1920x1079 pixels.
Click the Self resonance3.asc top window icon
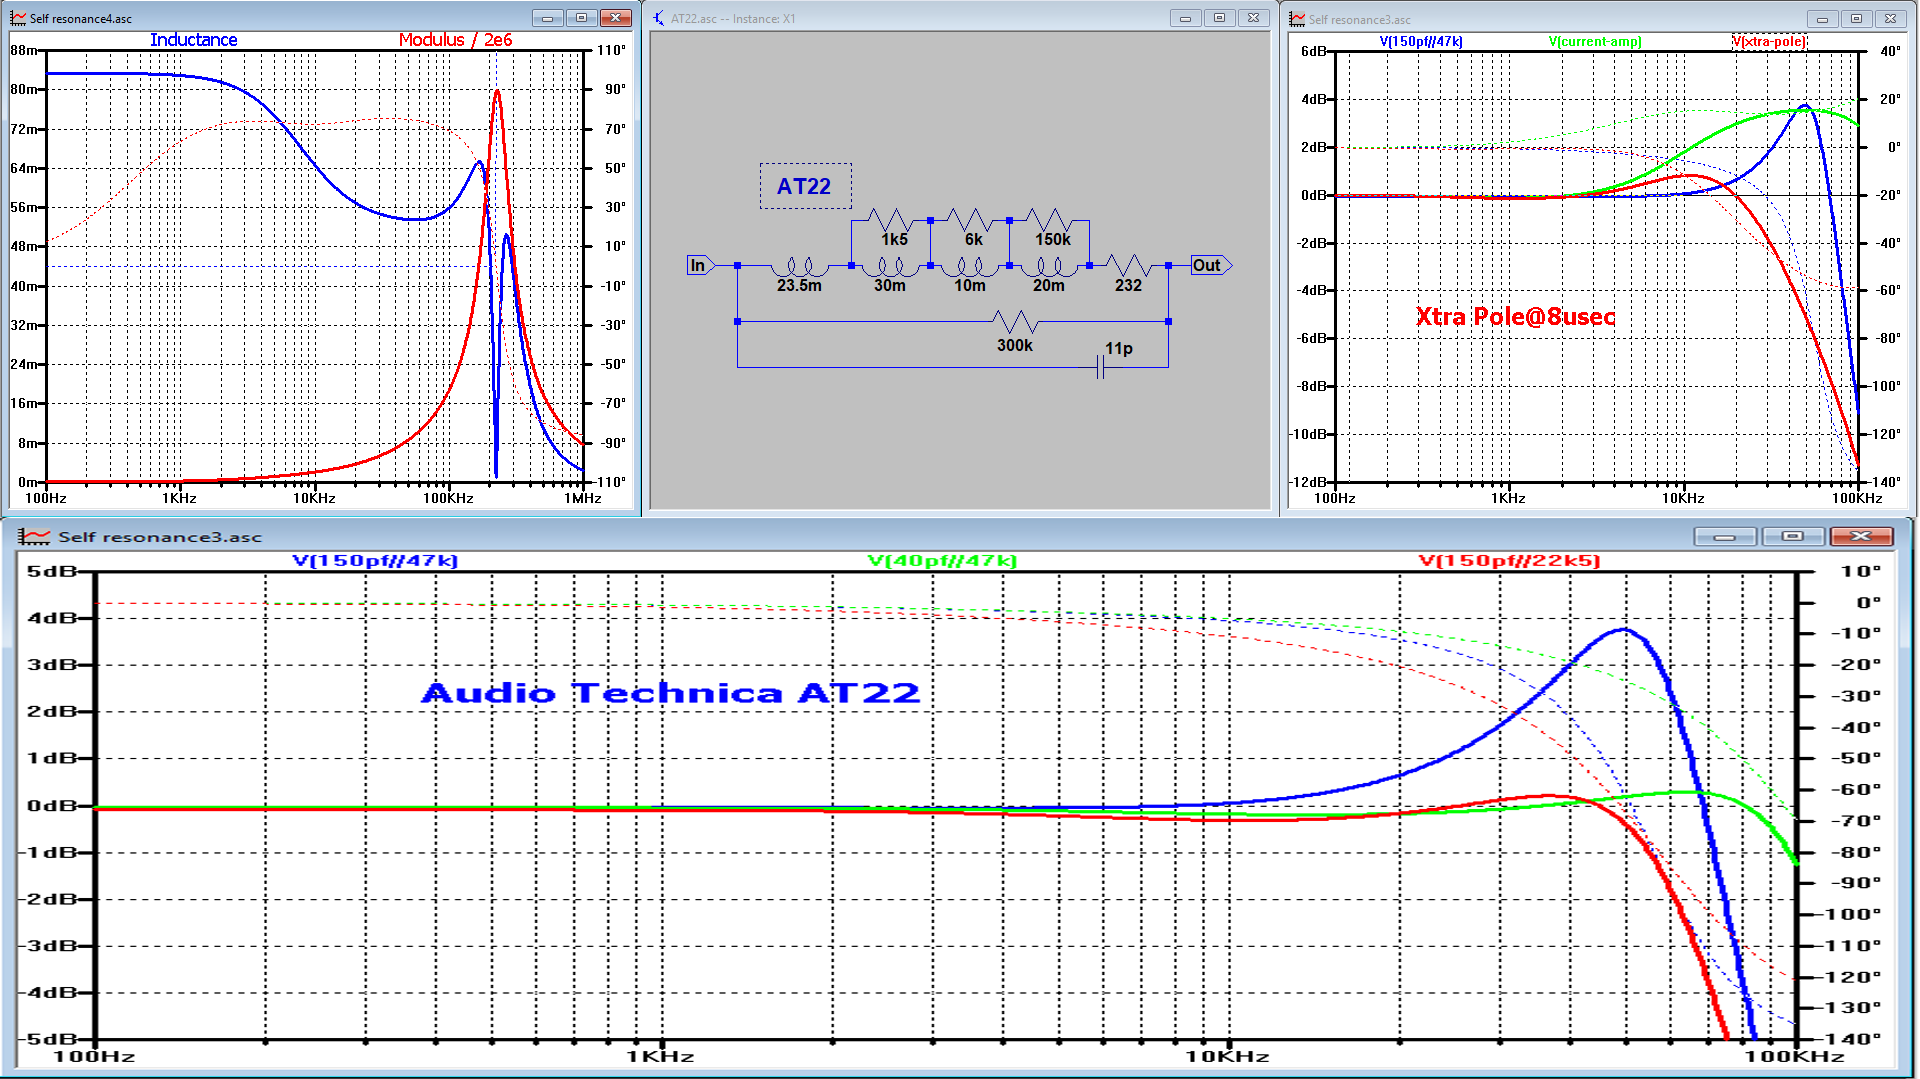click(x=1297, y=19)
